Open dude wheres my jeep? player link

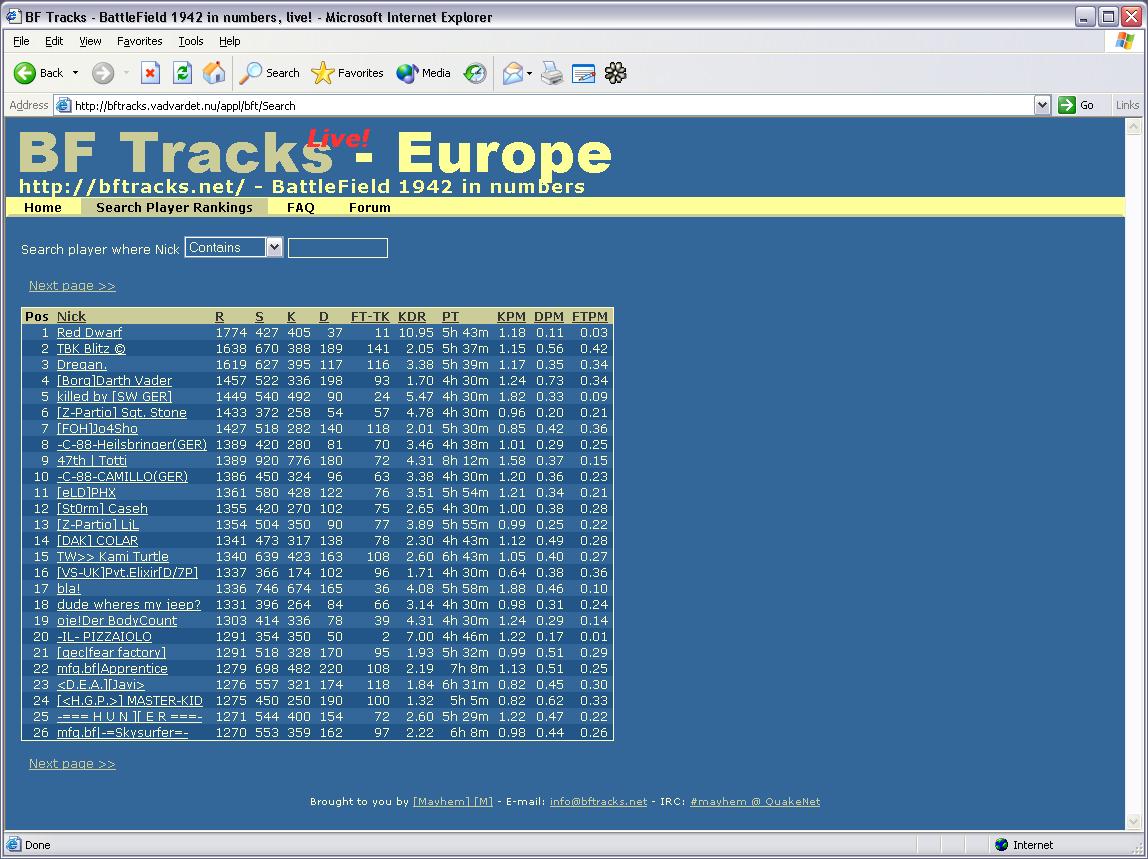click(x=129, y=605)
